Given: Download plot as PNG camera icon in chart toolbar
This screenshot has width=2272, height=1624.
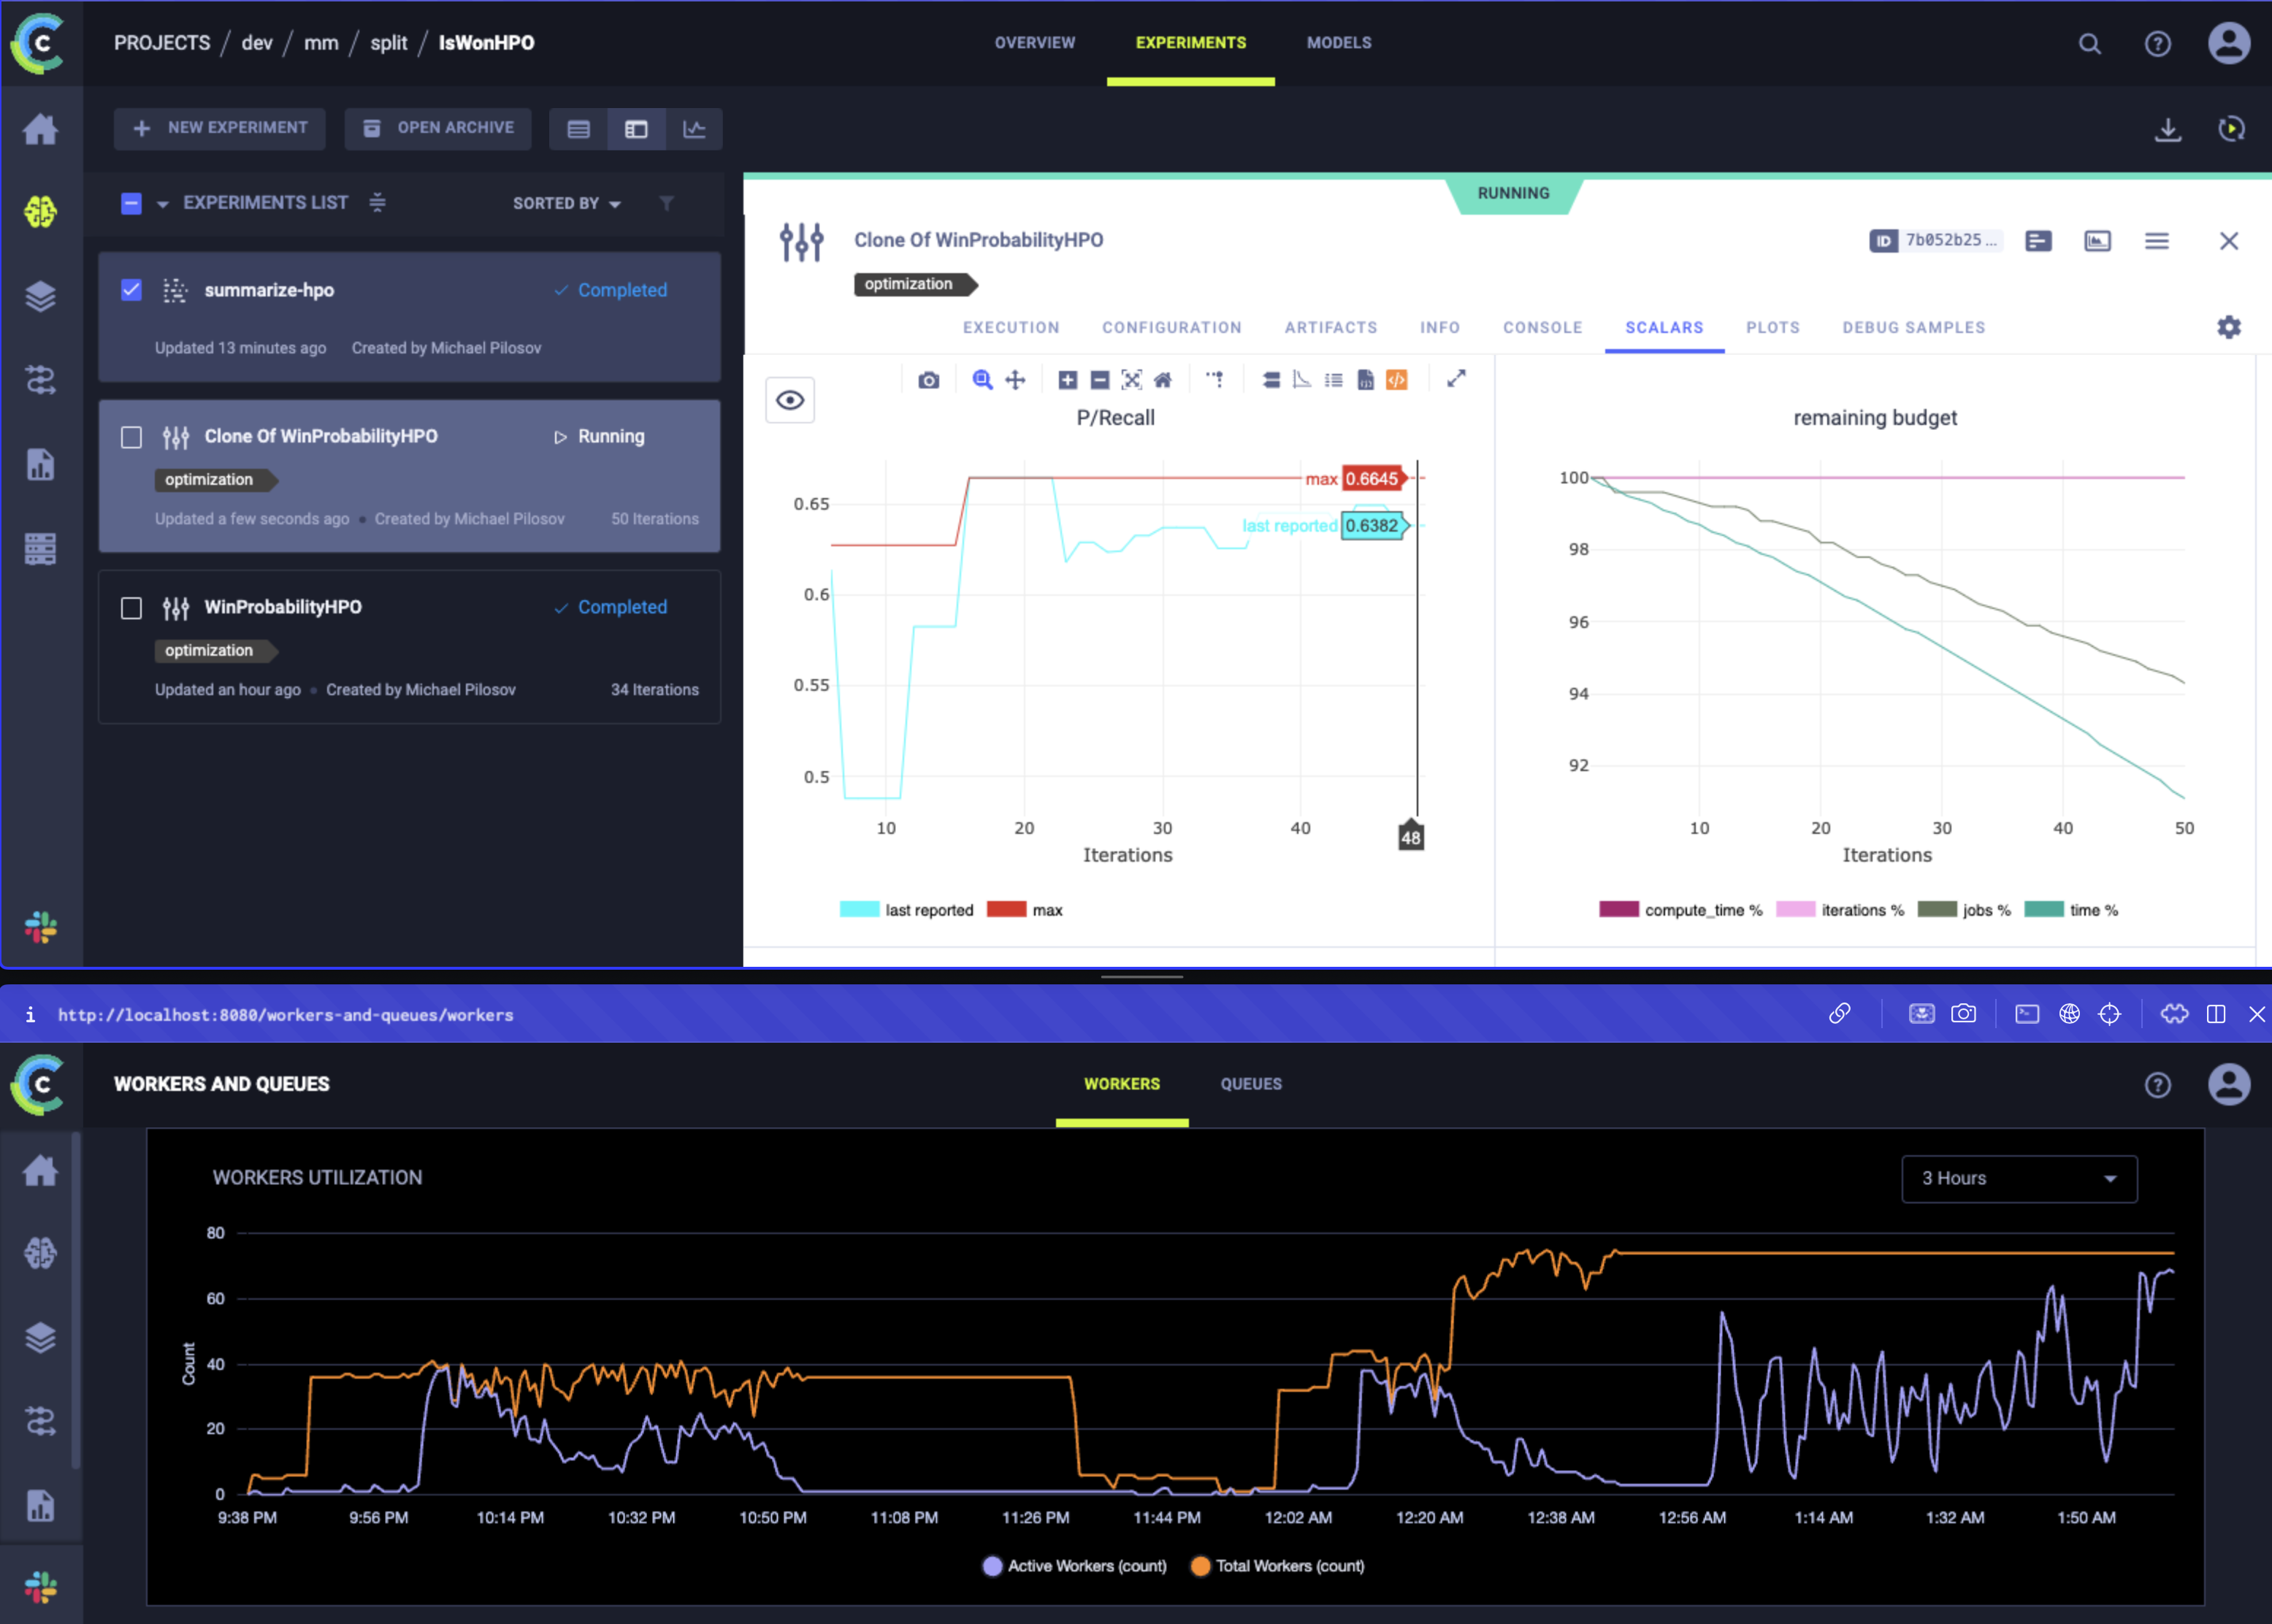Looking at the screenshot, I should pos(929,380).
